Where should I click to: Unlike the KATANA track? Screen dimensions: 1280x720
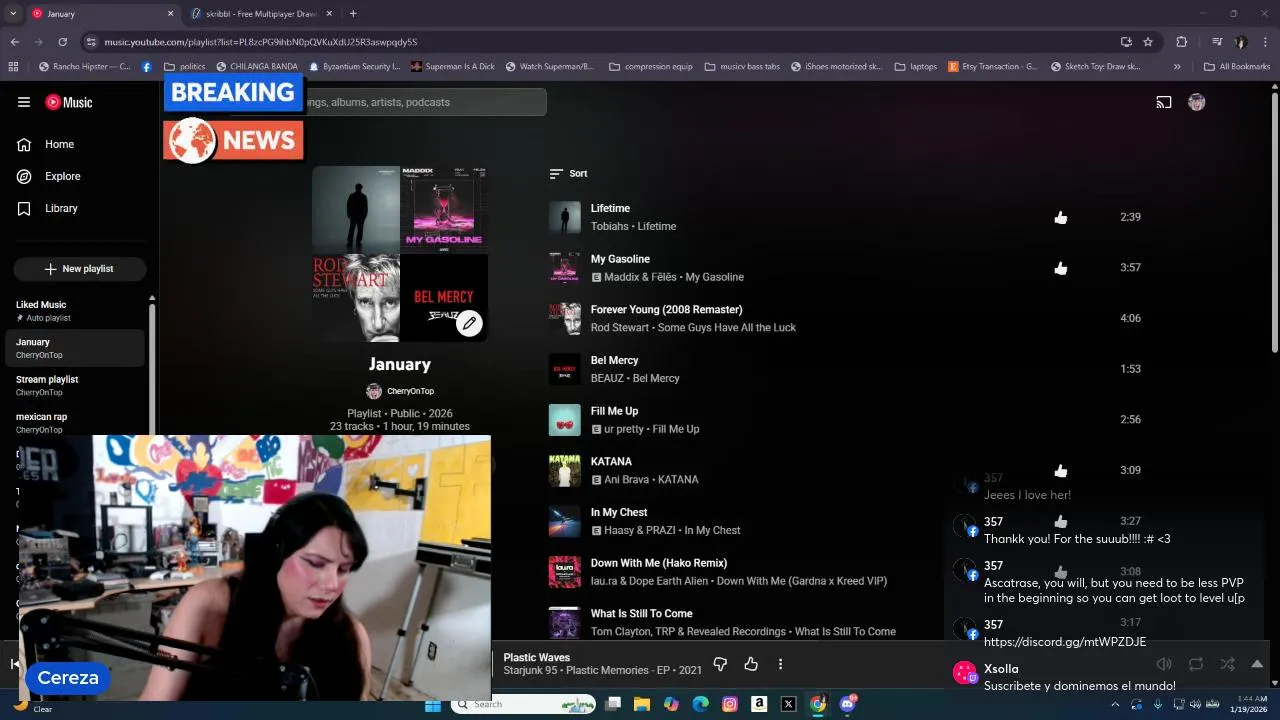(x=1061, y=470)
